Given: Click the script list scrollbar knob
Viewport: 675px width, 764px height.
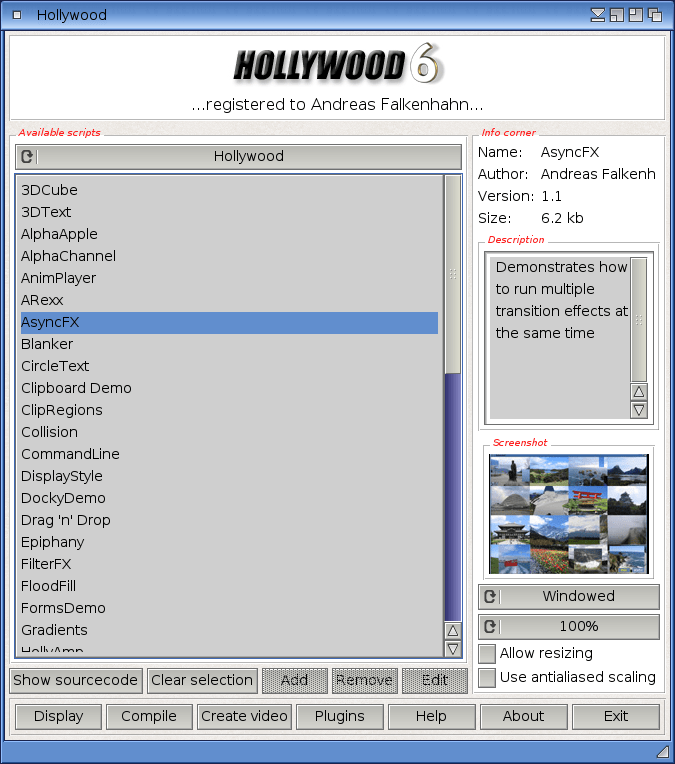Looking at the screenshot, I should pyautogui.click(x=453, y=275).
